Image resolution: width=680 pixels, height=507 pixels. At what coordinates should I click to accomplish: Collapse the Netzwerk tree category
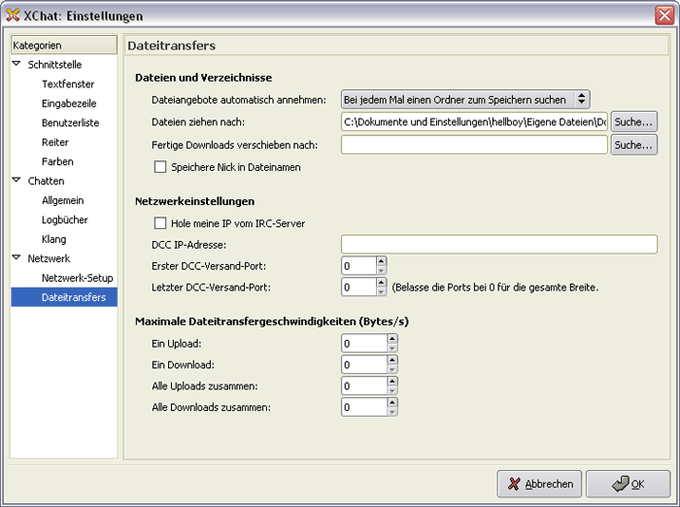tap(16, 258)
